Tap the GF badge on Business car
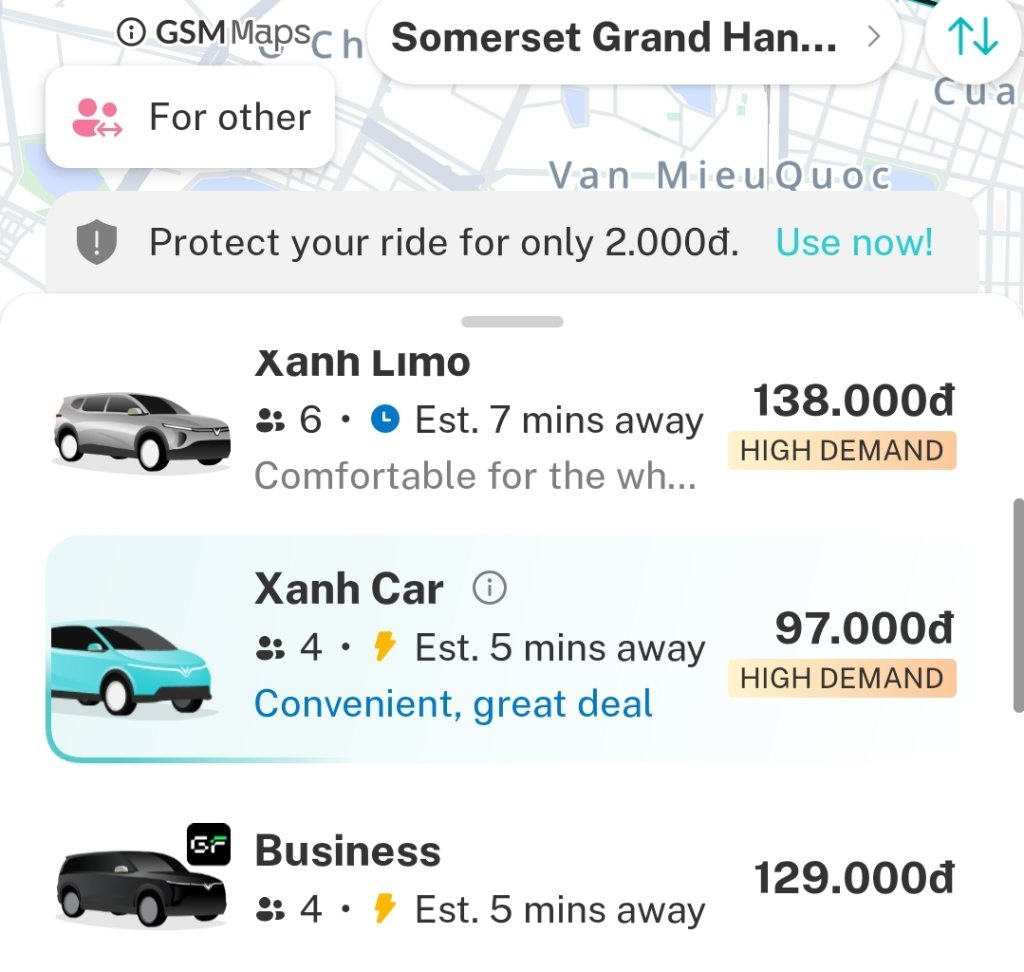This screenshot has width=1024, height=972. (208, 846)
